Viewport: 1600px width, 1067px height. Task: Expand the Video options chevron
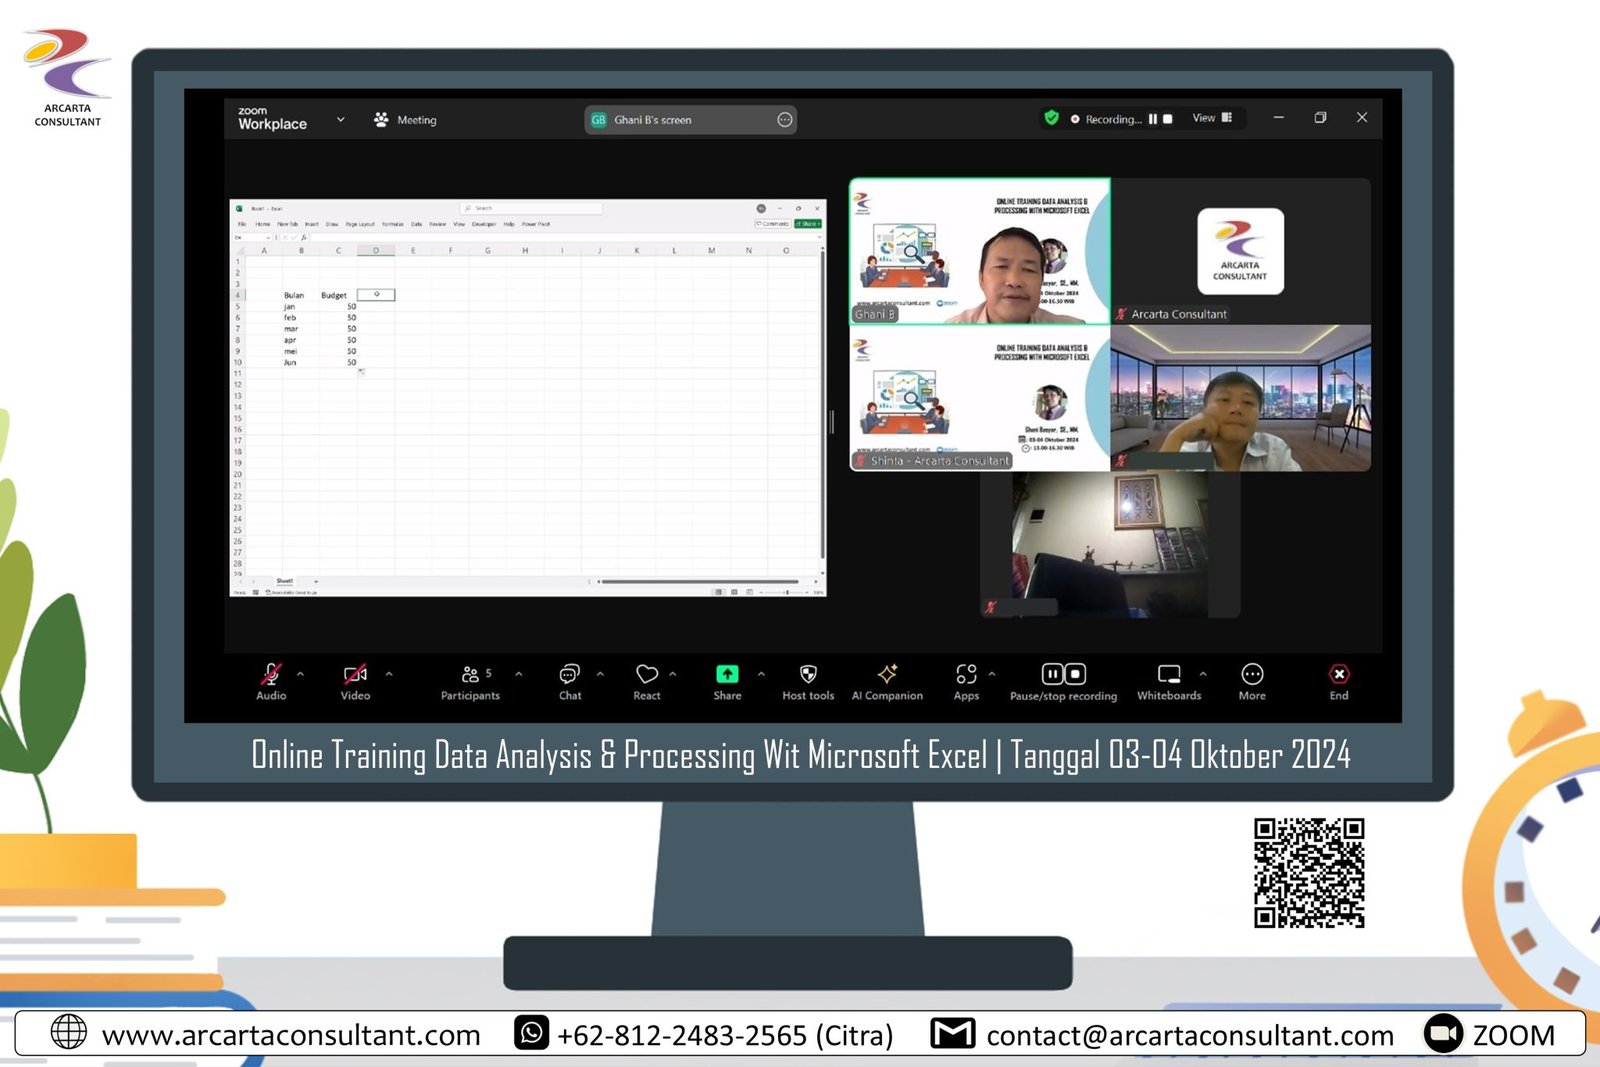388,673
